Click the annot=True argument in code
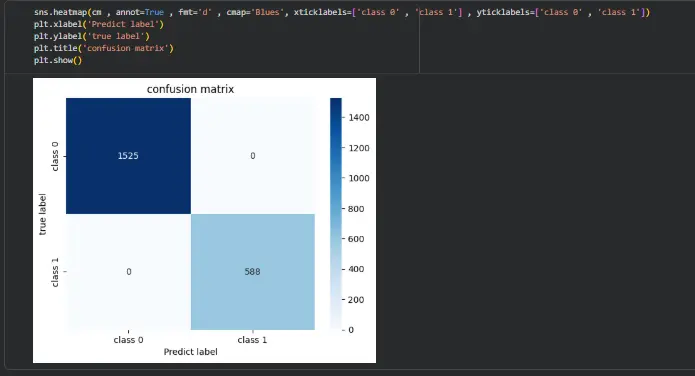The image size is (695, 376). pyautogui.click(x=140, y=12)
